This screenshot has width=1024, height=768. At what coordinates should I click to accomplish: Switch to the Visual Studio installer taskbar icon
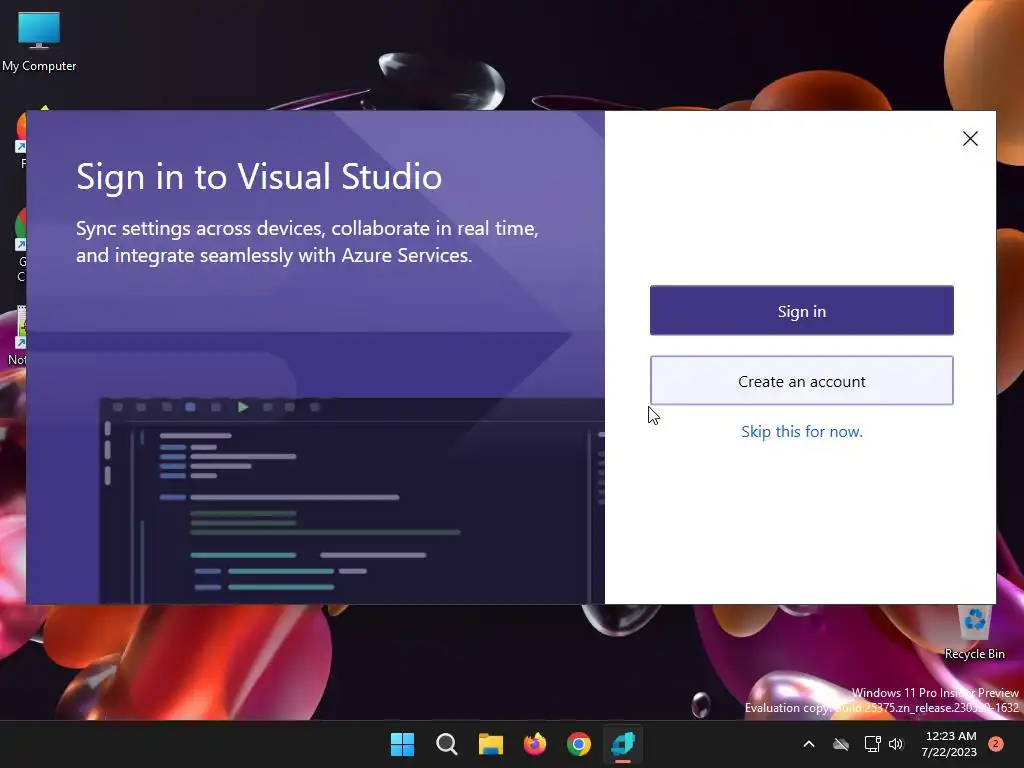[x=623, y=744]
